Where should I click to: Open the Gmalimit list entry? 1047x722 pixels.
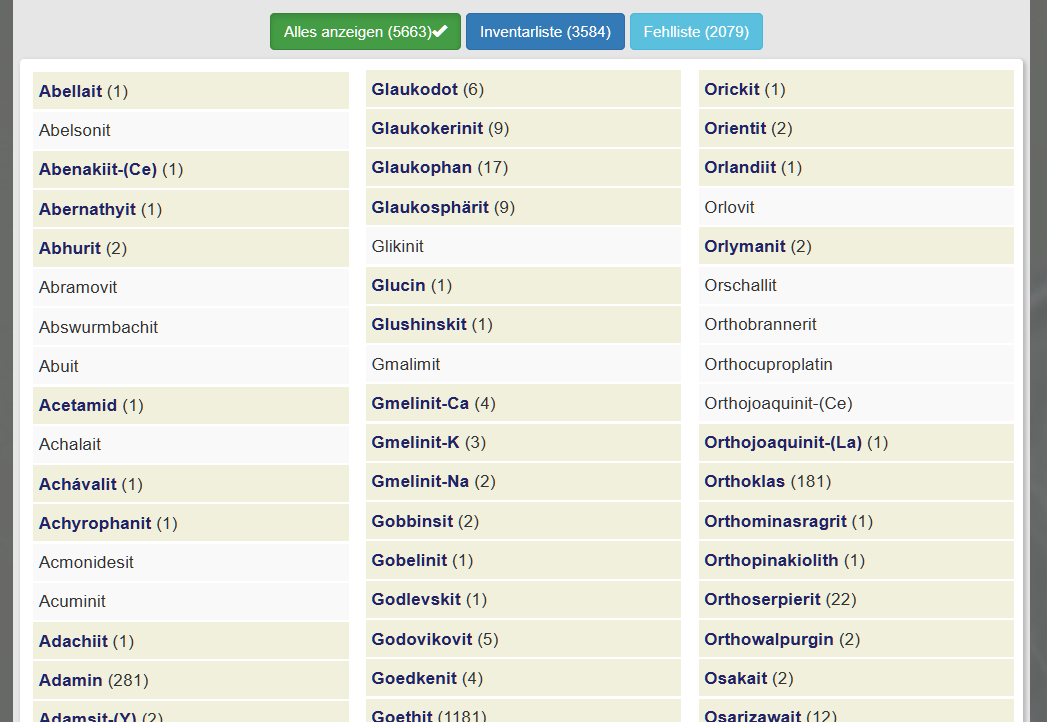(x=406, y=364)
